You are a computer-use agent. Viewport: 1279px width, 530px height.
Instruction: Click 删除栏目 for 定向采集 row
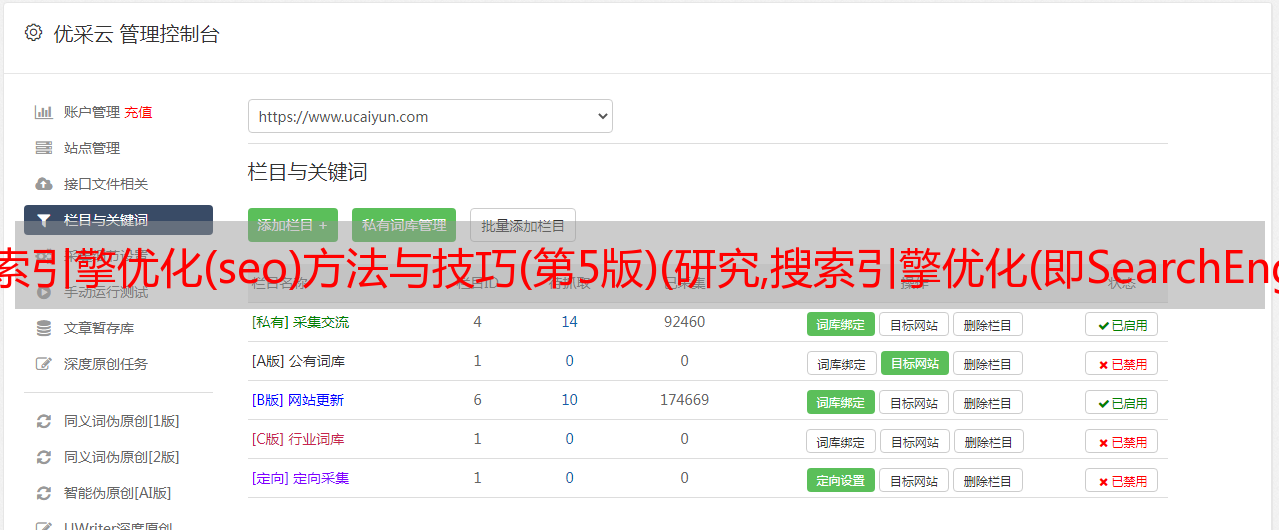[x=988, y=480]
